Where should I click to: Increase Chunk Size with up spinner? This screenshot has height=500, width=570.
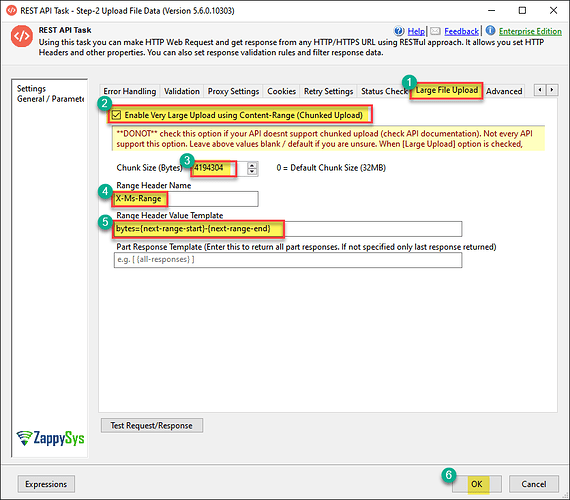252,165
